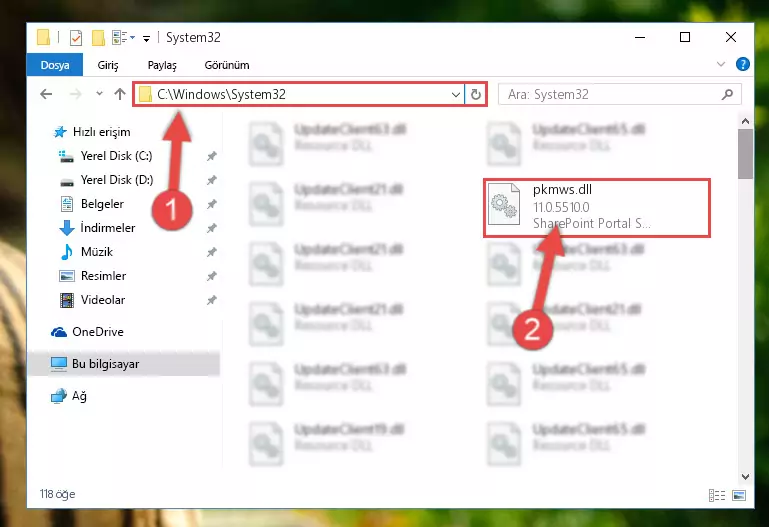Refresh the System32 folder view
Screen dimensions: 769x527
pos(475,95)
